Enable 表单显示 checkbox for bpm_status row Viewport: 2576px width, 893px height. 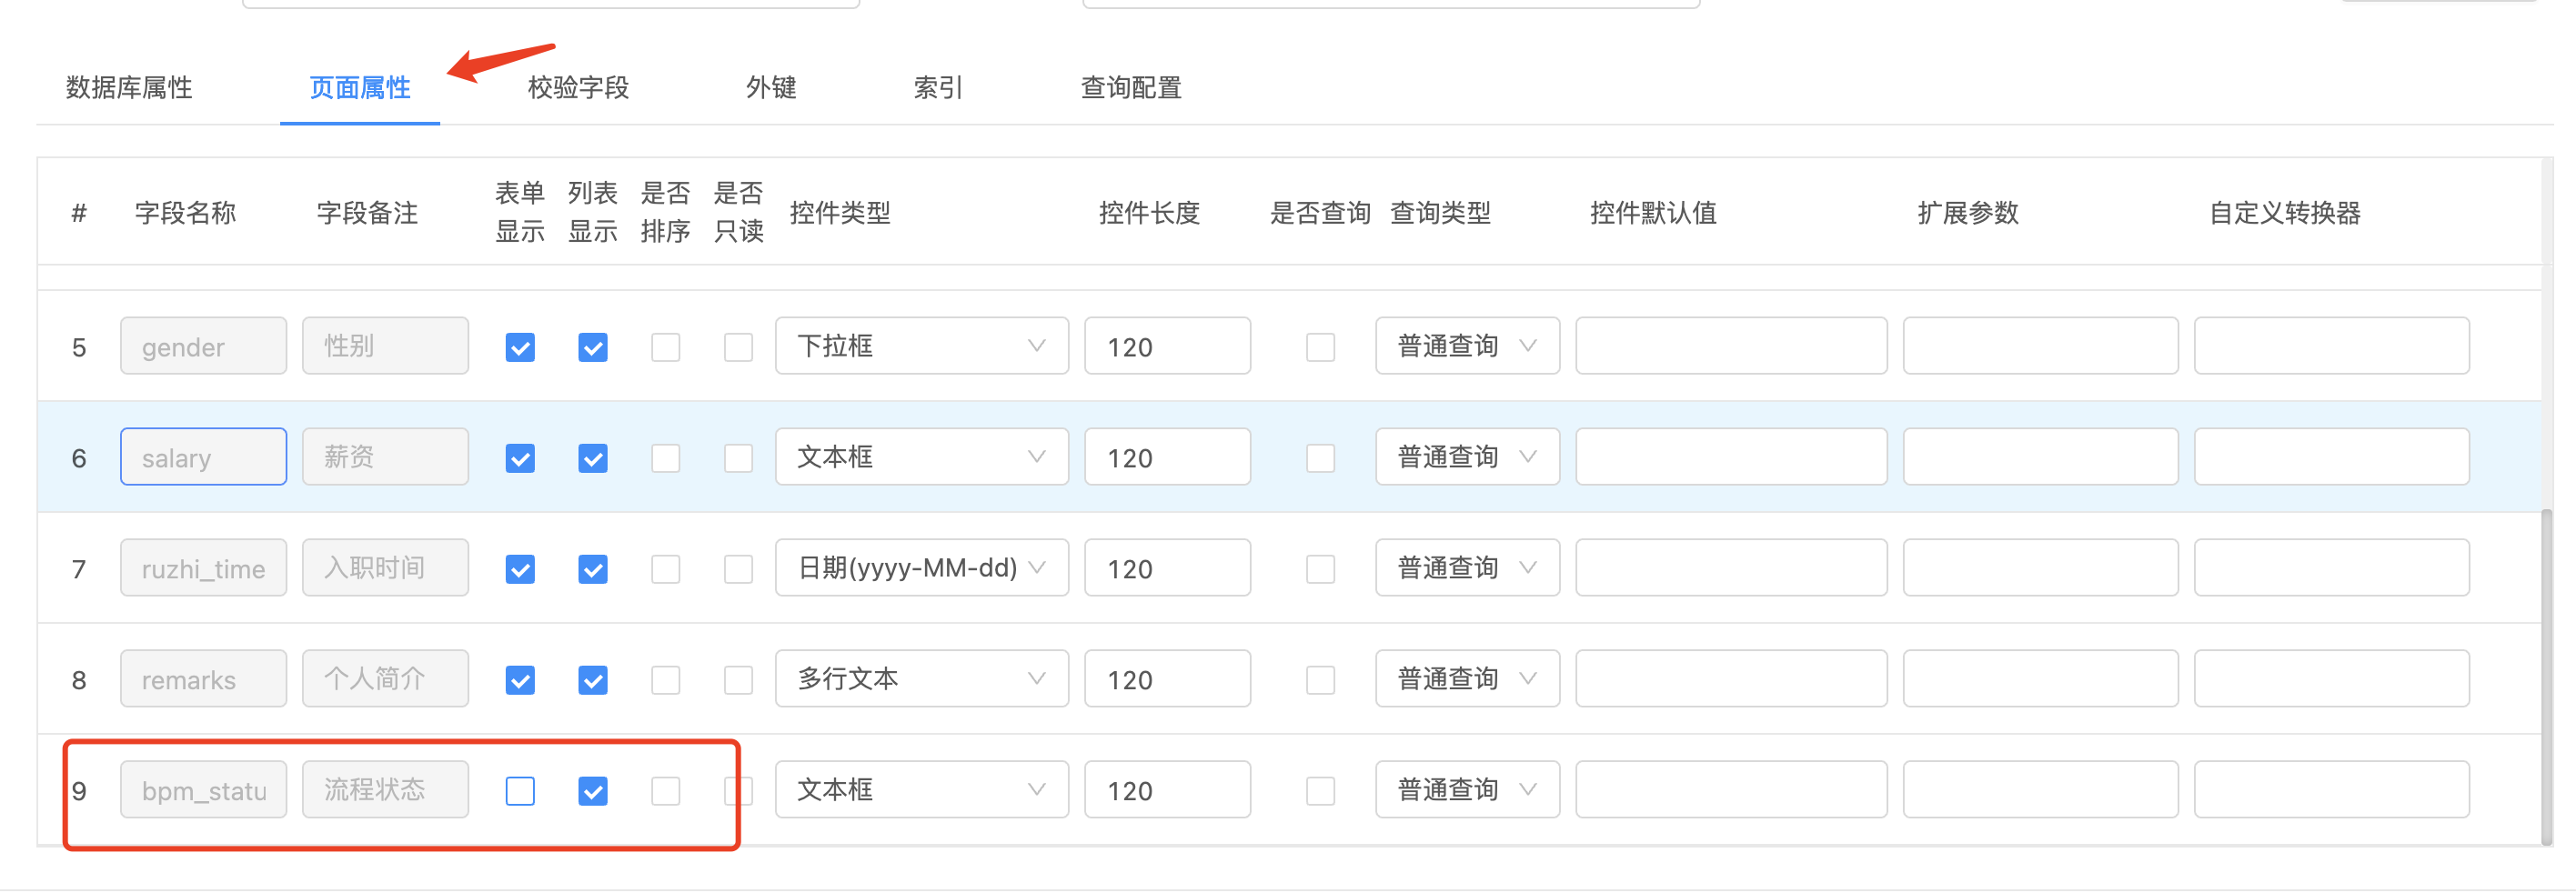click(520, 791)
